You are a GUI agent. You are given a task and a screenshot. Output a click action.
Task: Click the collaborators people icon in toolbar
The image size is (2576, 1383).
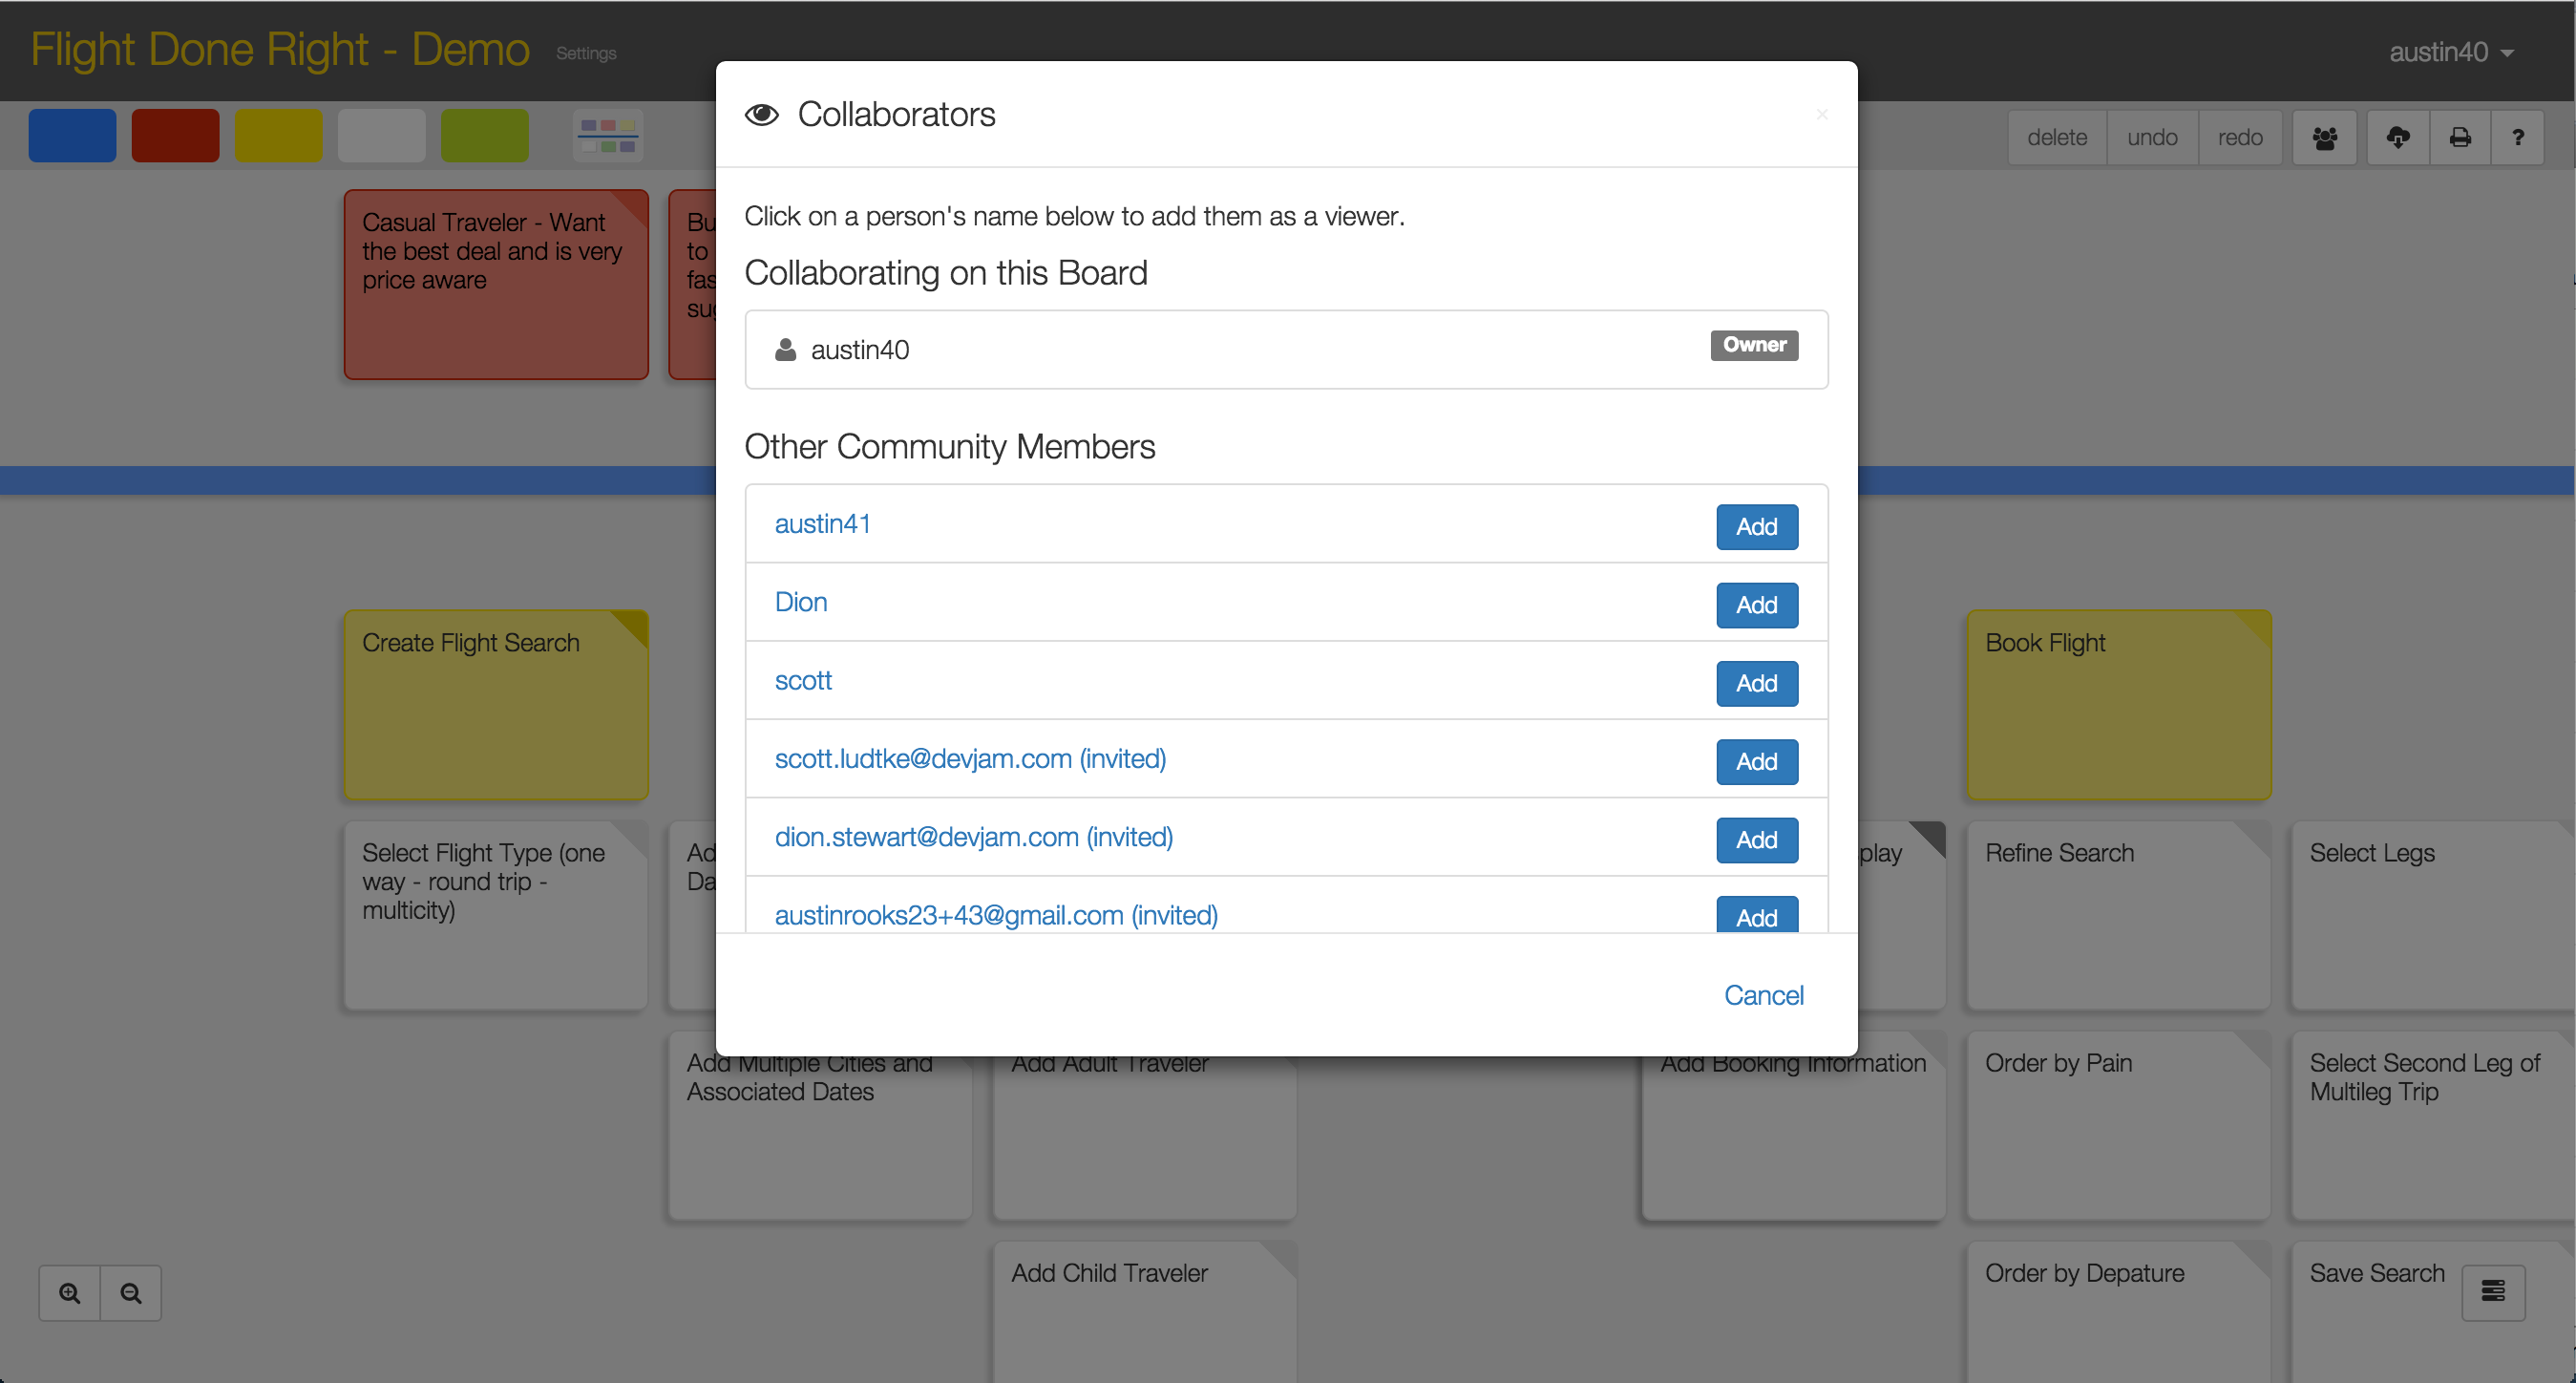[2325, 138]
